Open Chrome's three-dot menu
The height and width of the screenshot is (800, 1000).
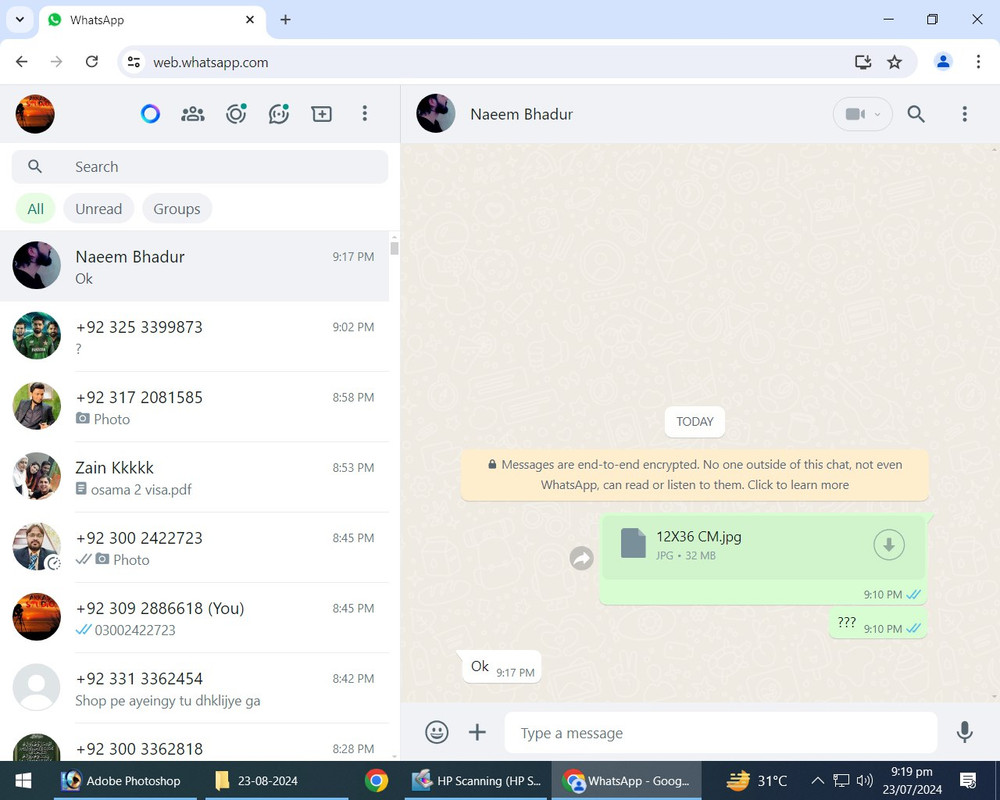978,62
